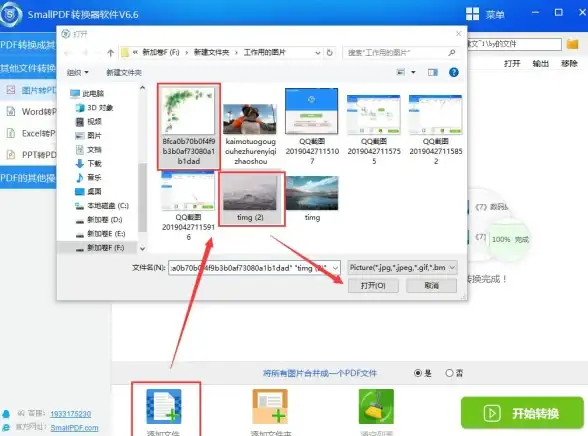Viewport: 588px width, 436px height.
Task: Select 图片转PDF sidebar item
Action: pos(28,90)
